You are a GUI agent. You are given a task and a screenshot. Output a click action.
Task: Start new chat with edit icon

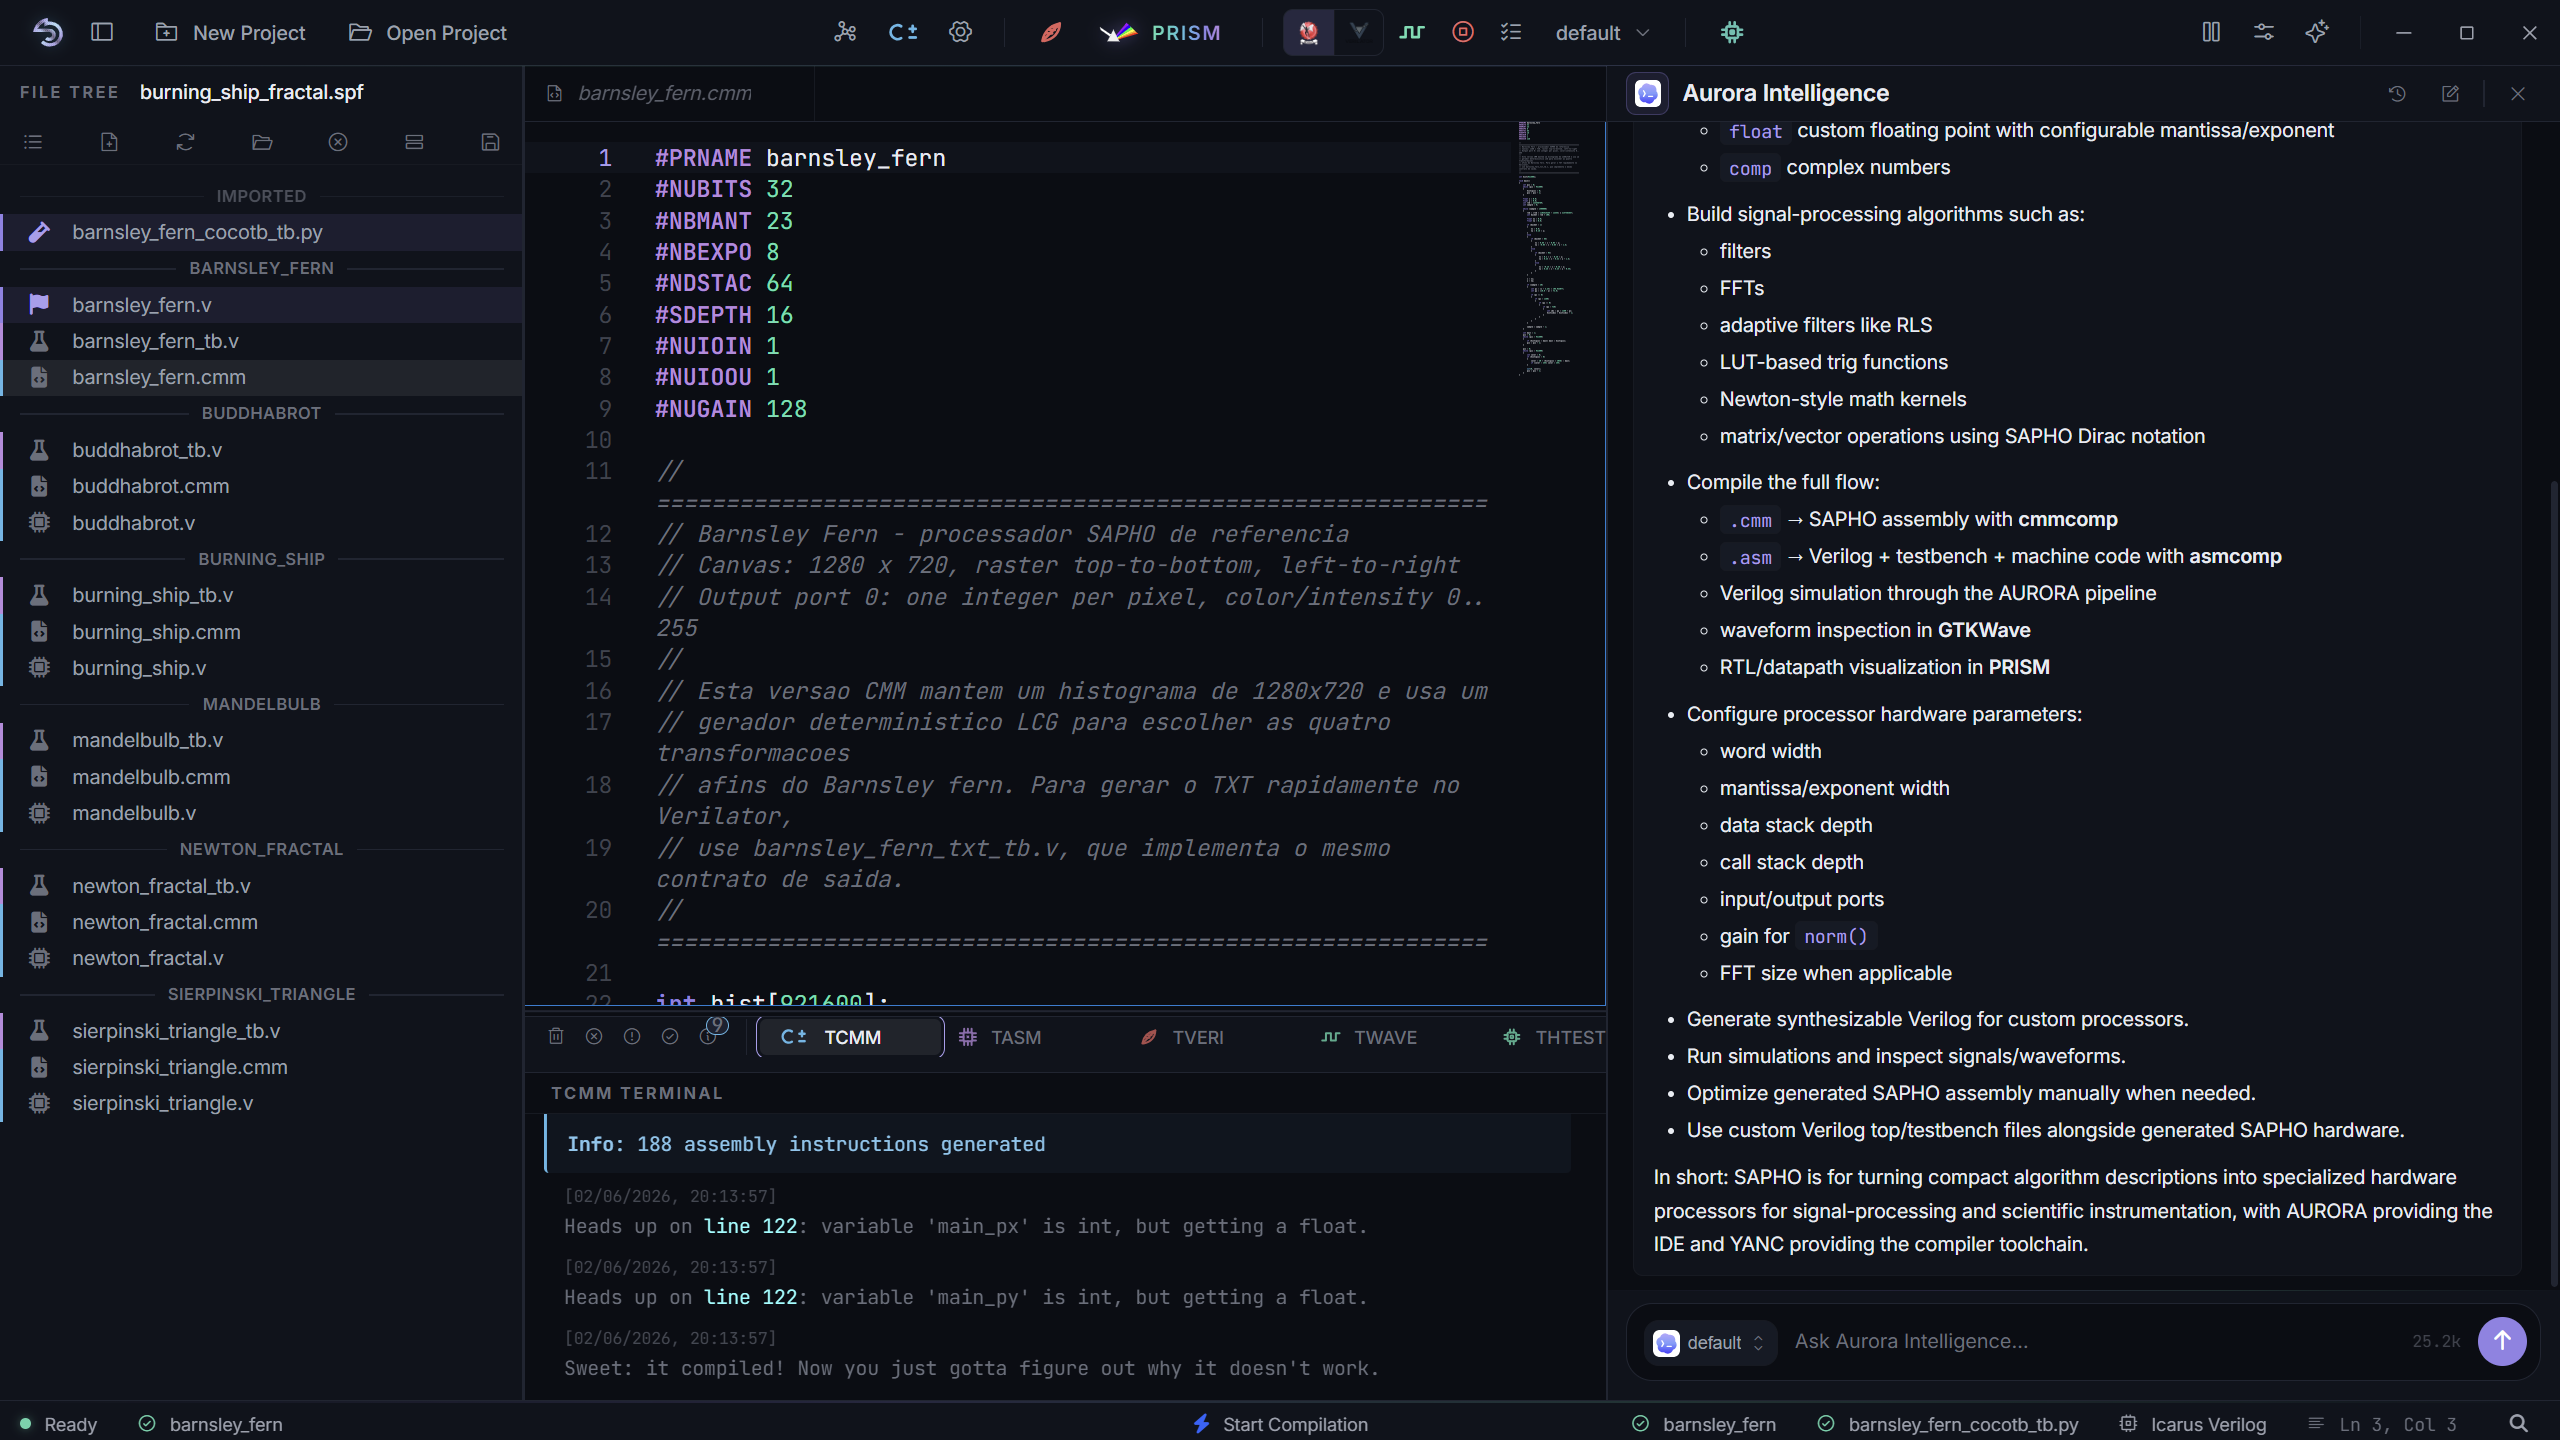(2450, 93)
